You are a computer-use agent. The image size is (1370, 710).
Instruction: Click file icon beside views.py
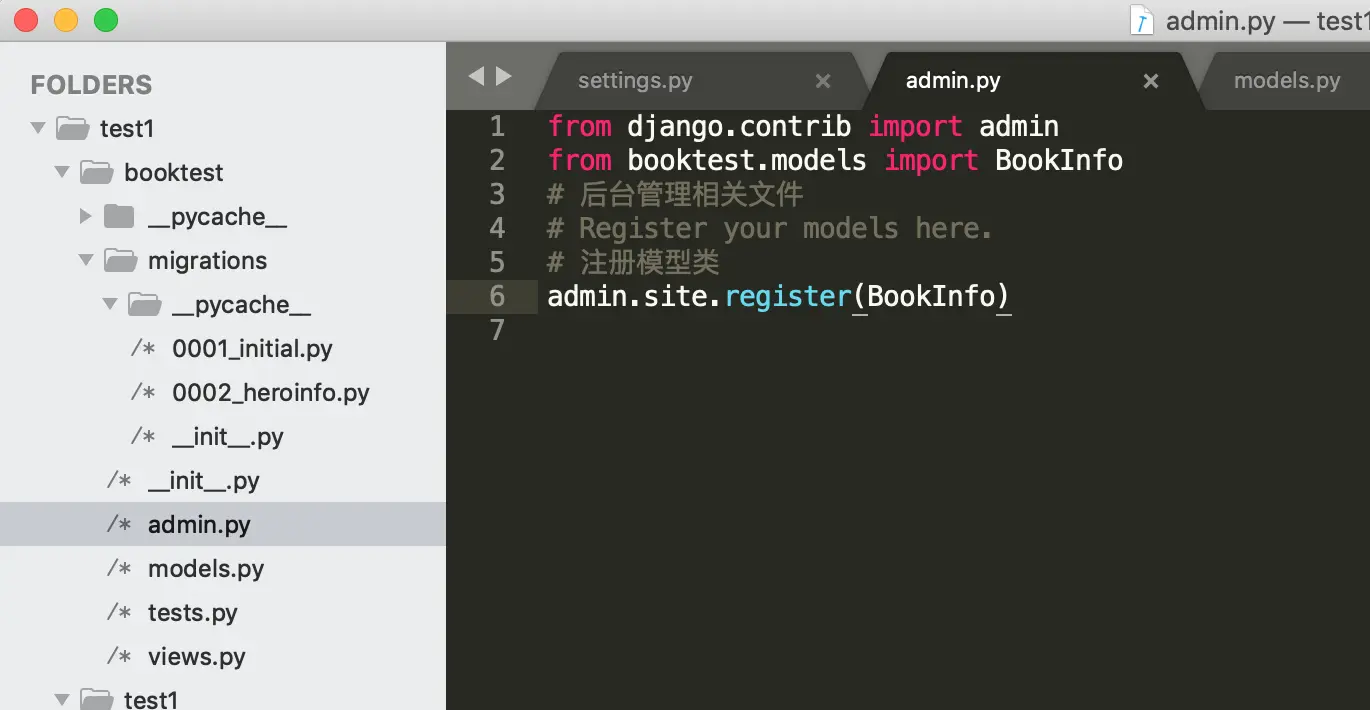point(119,656)
